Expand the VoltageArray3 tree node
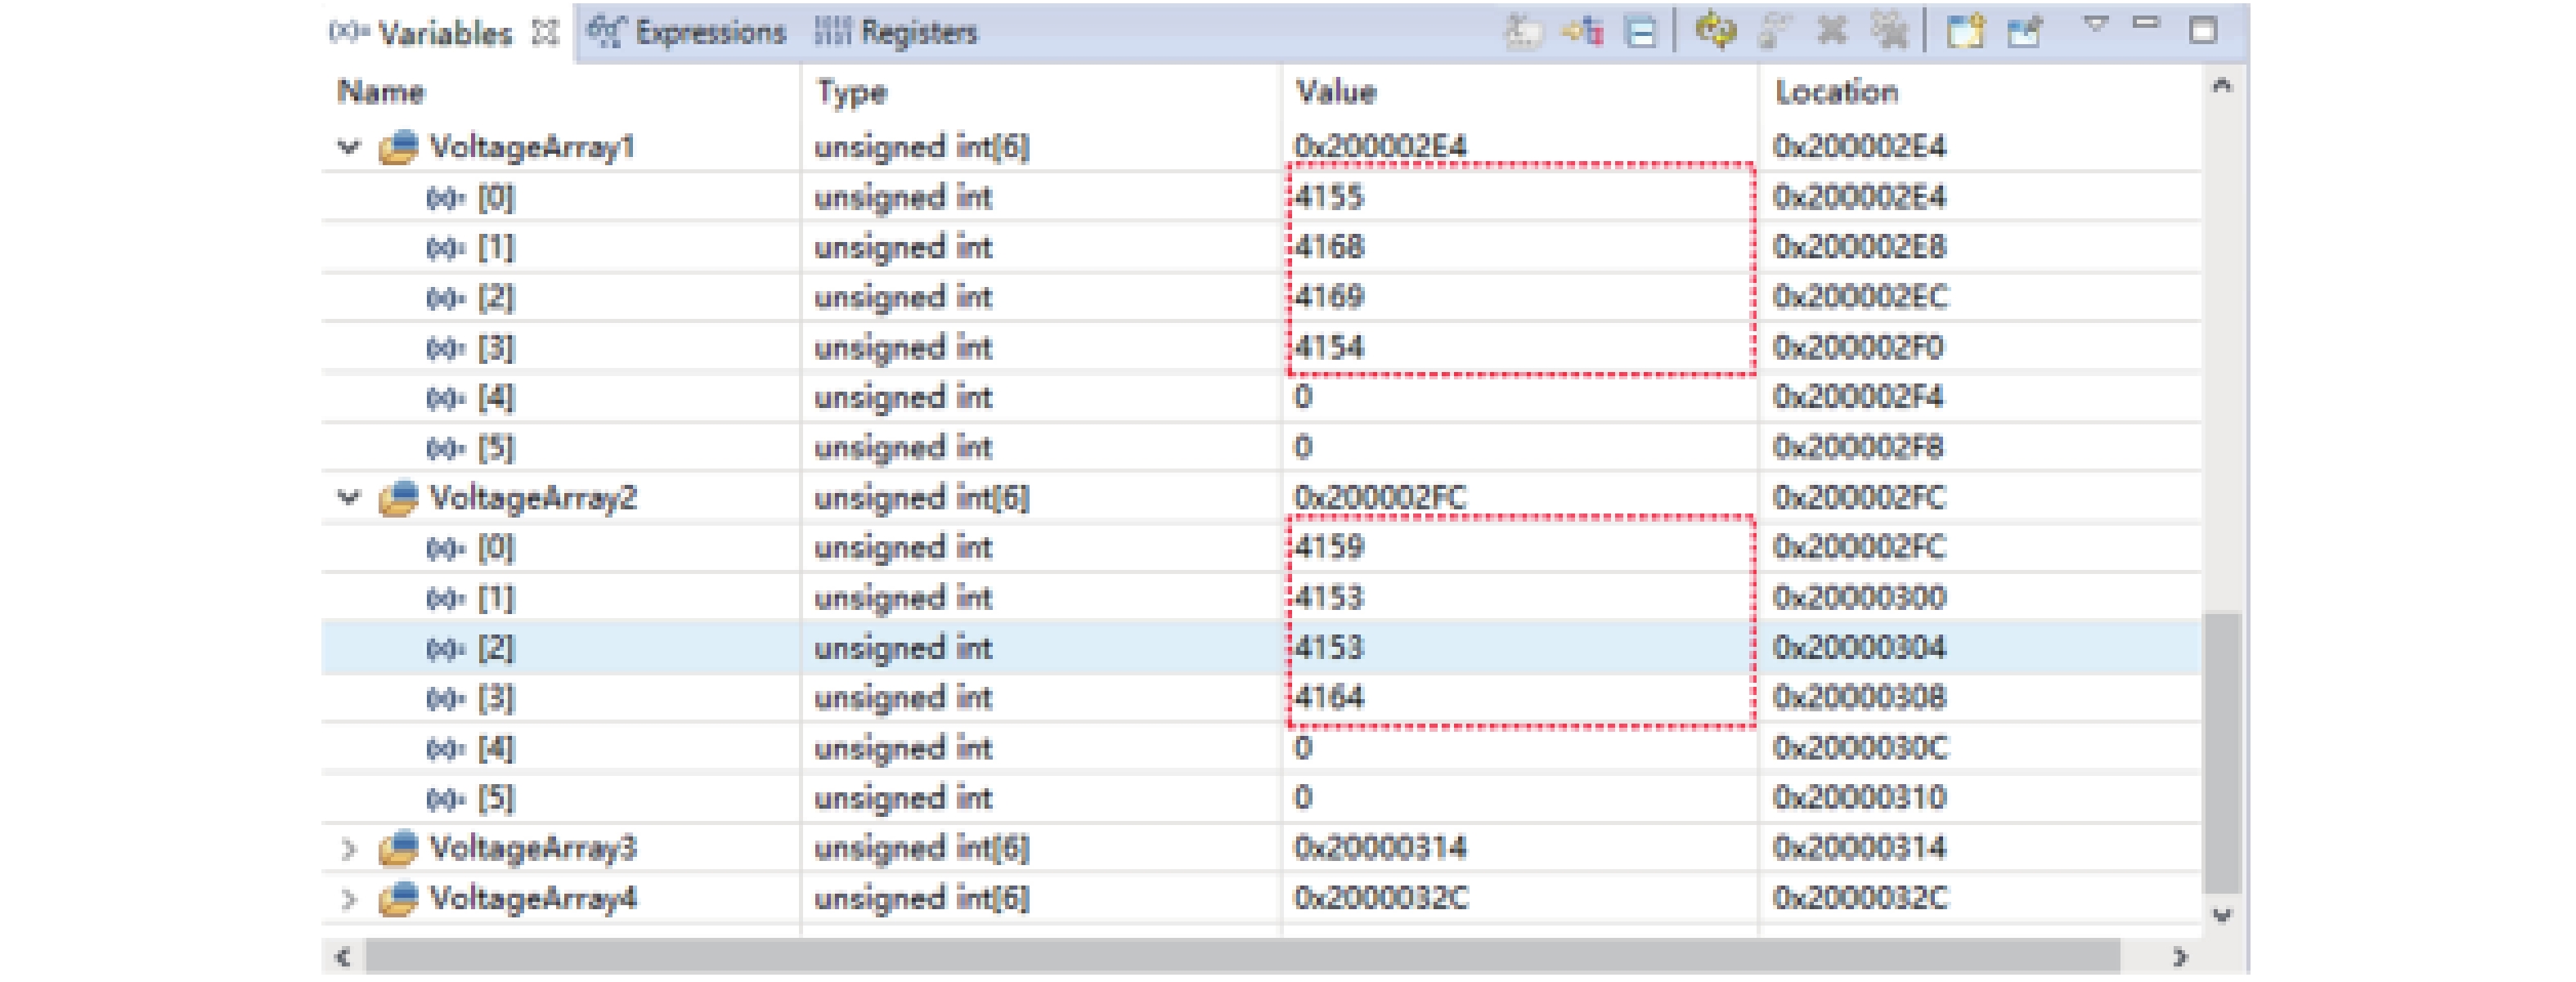This screenshot has height=982, width=2576. pyautogui.click(x=348, y=848)
